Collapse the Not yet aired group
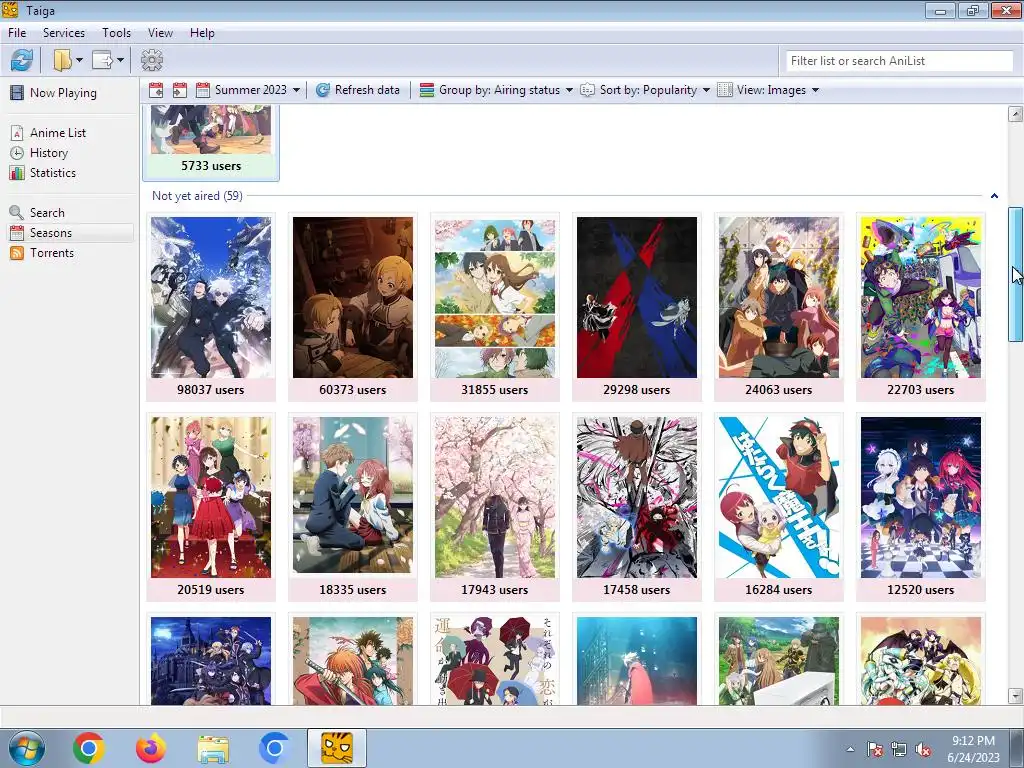This screenshot has width=1024, height=768. [x=994, y=196]
